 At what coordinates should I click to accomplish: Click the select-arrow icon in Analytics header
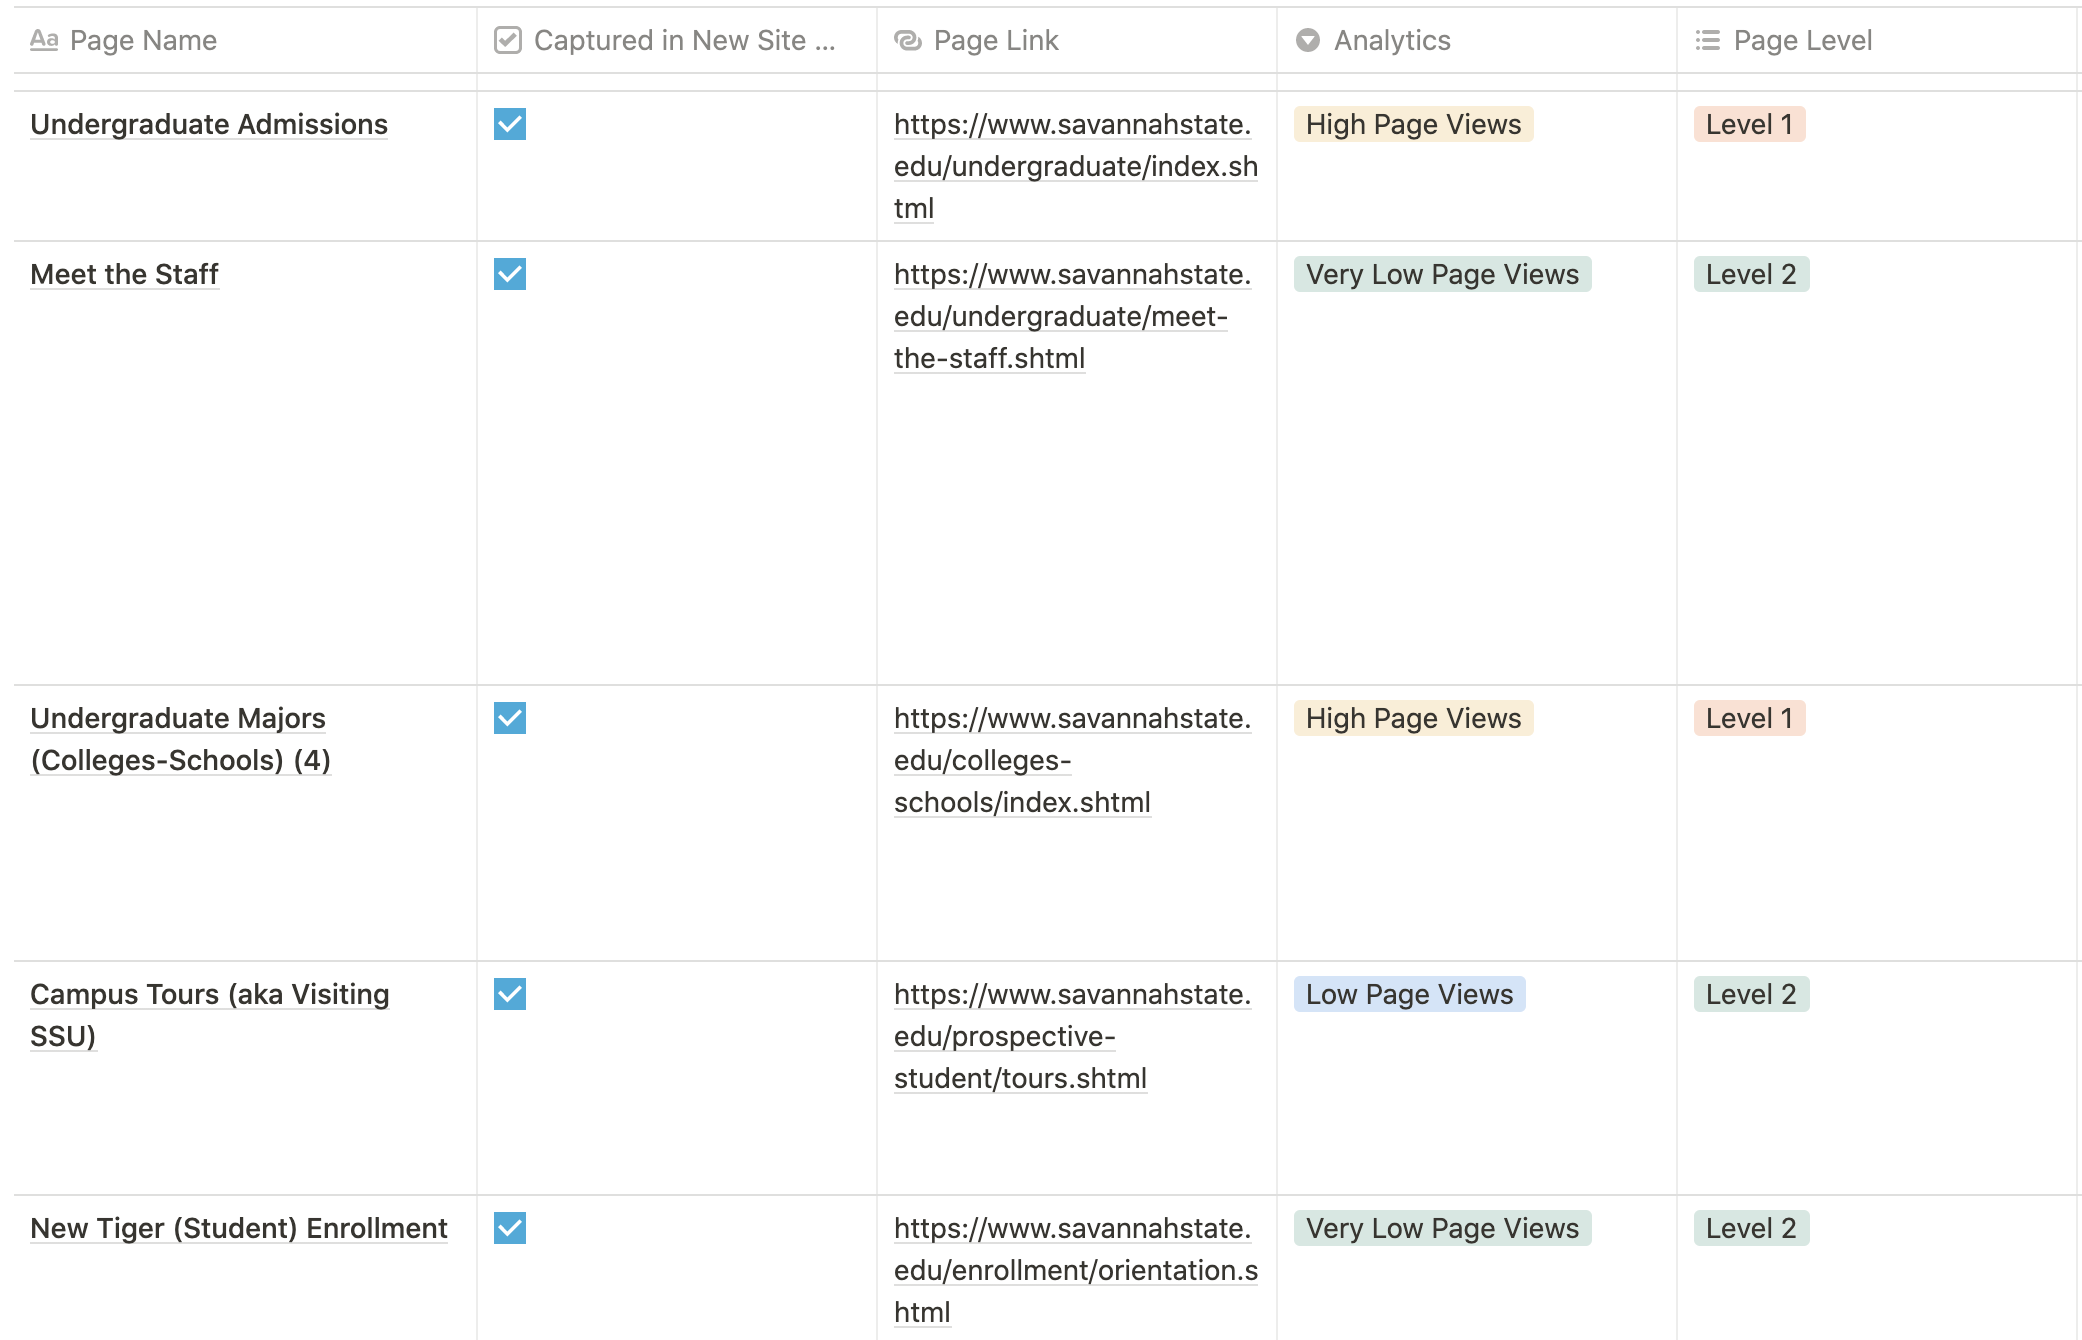[x=1307, y=40]
